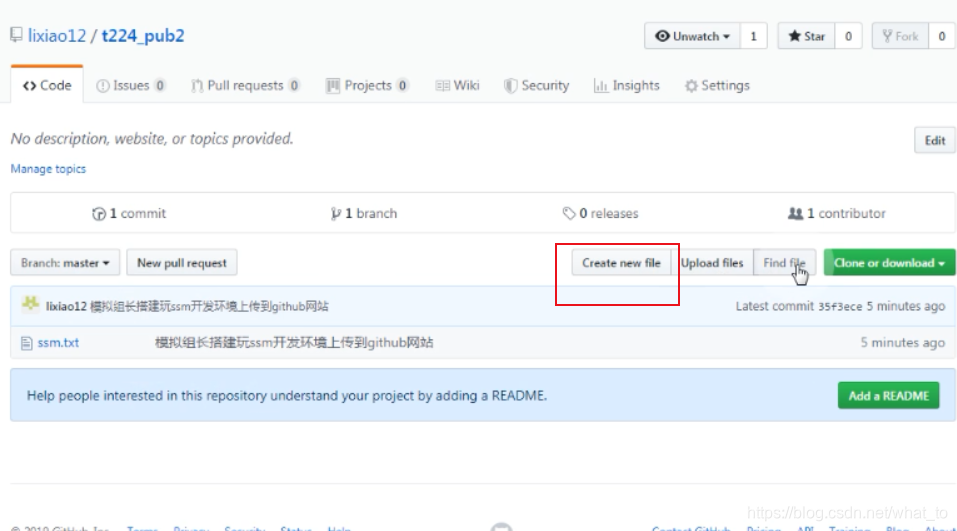Open the Unwatch dropdown button
This screenshot has height=531, width=957.
(x=692, y=36)
